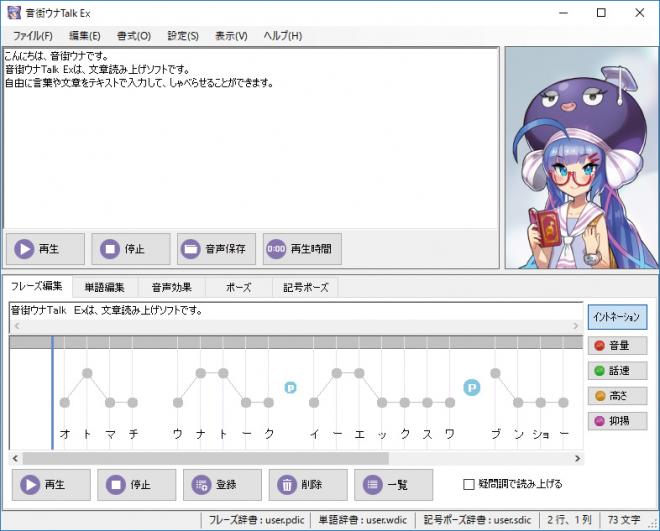Click 単語辞書 : user.wdic in status bar
This screenshot has height=531, width=660.
tap(362, 520)
